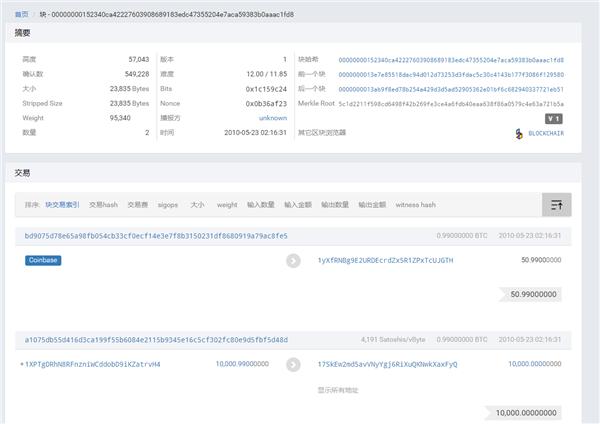Image resolution: width=600 pixels, height=424 pixels.
Task: Sort transactions by size
Action: tap(197, 205)
